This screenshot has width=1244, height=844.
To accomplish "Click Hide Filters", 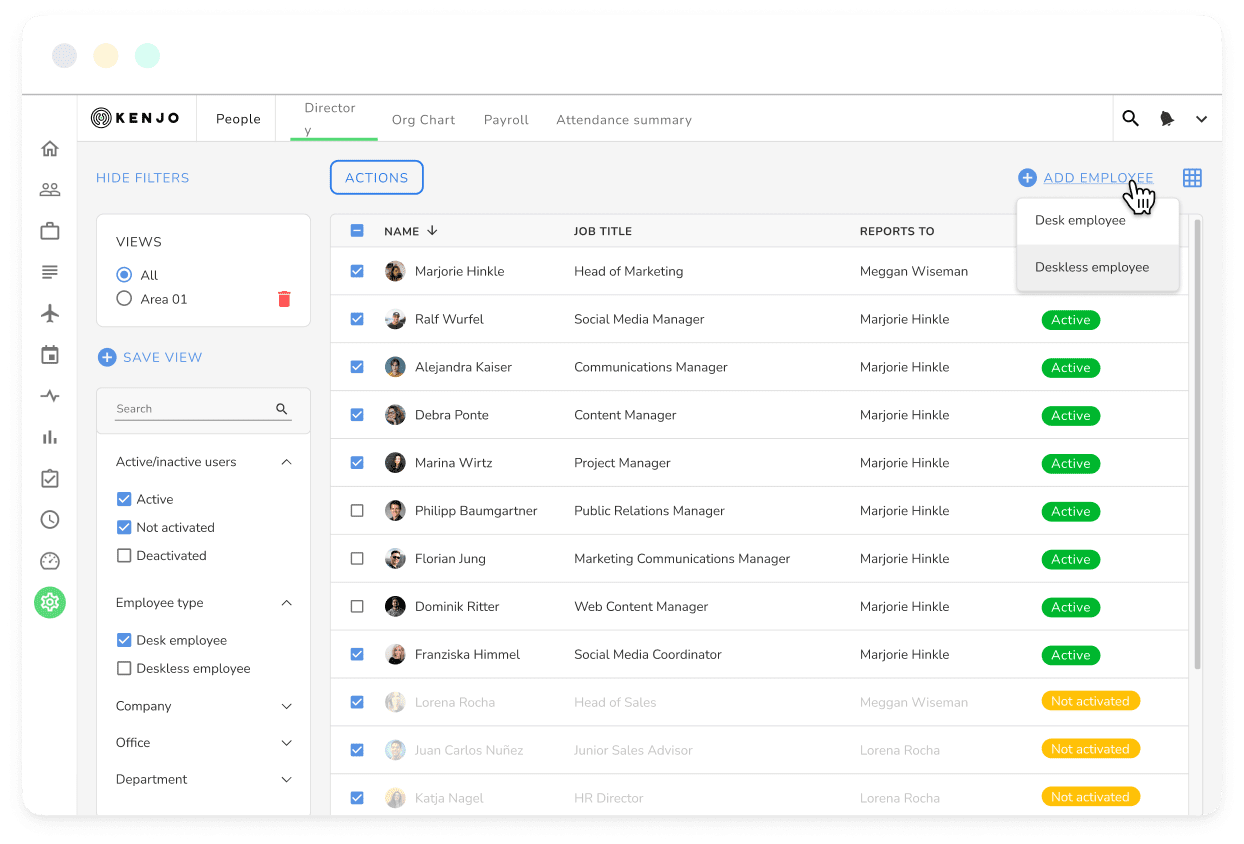I will pyautogui.click(x=143, y=178).
